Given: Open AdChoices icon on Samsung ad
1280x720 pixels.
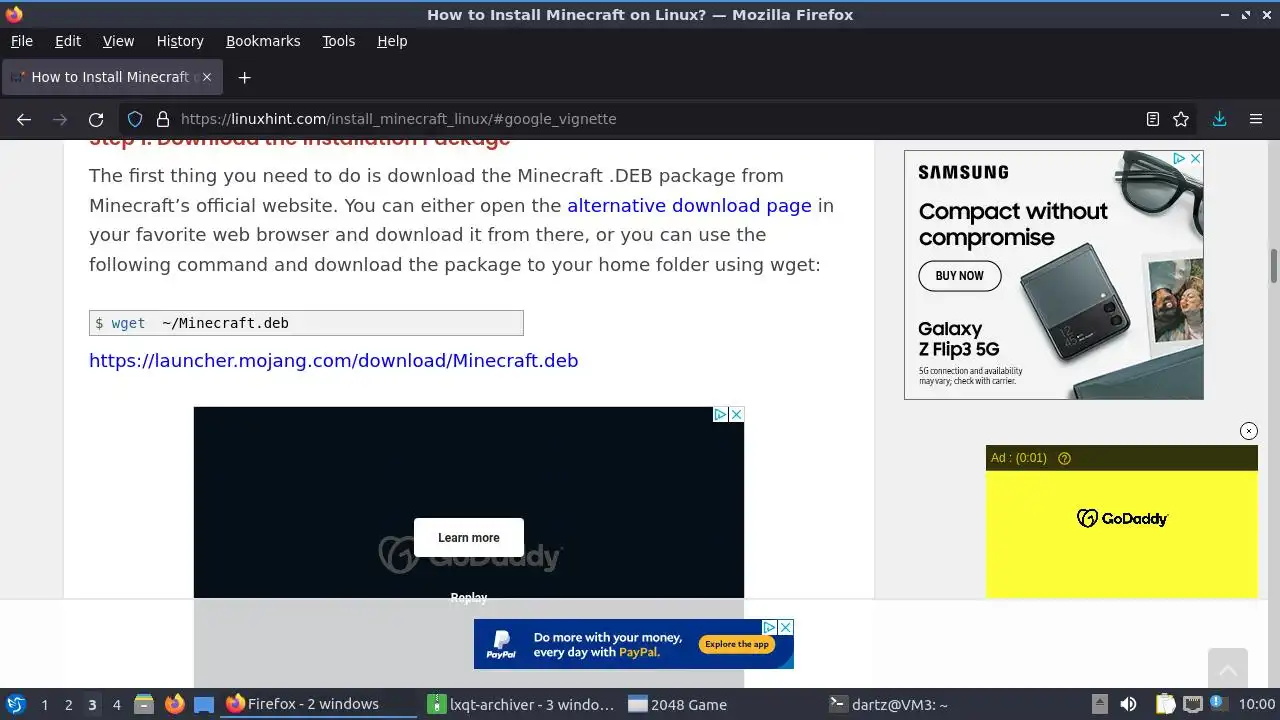Looking at the screenshot, I should (x=1180, y=158).
